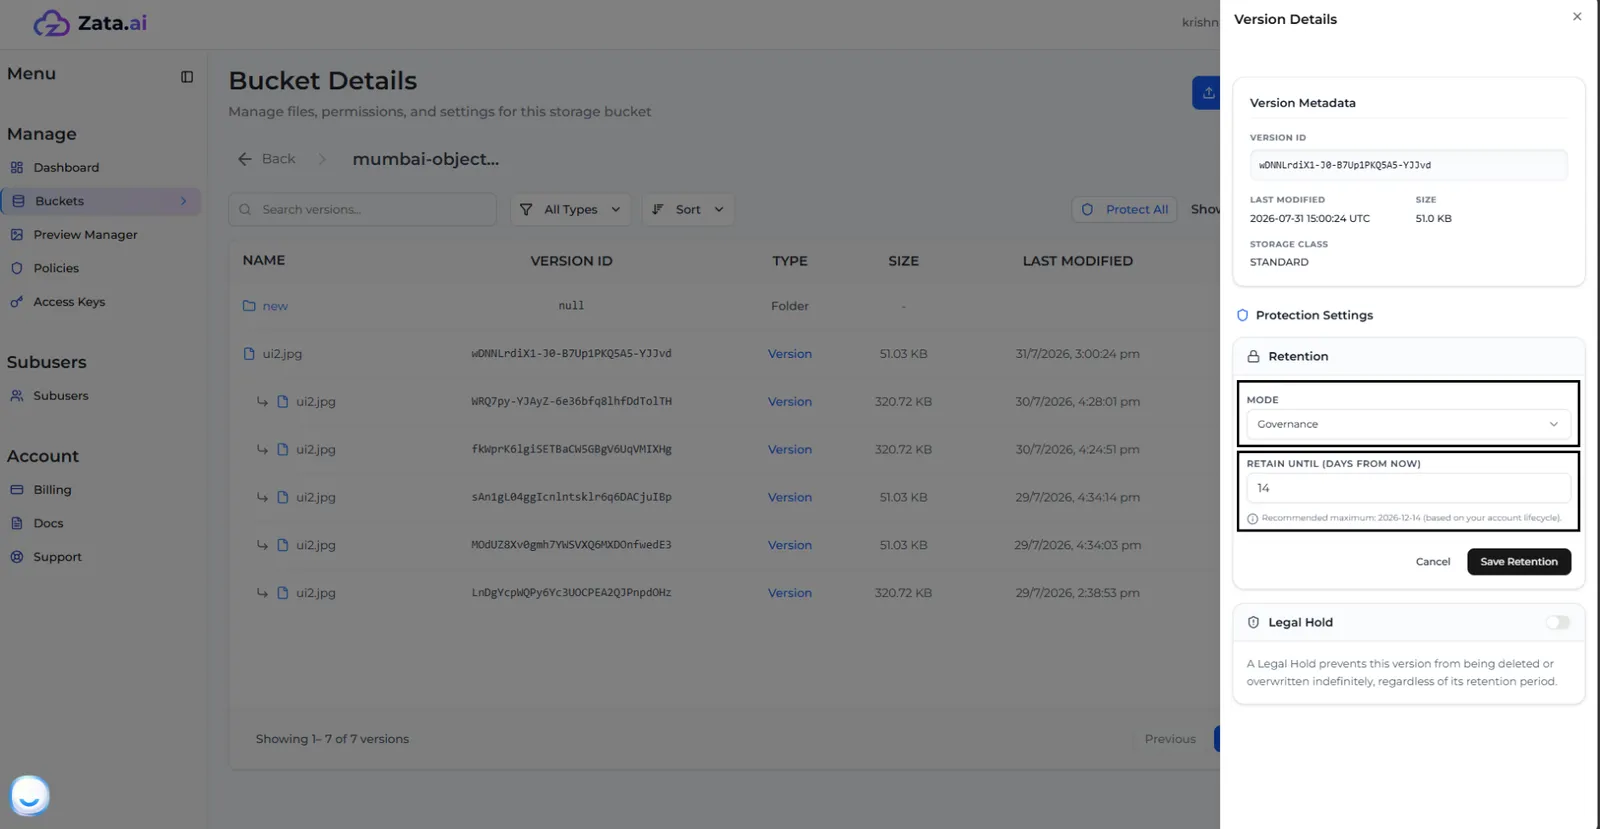Collapse the sidebar menu icon
Image resolution: width=1600 pixels, height=829 pixels.
click(187, 77)
